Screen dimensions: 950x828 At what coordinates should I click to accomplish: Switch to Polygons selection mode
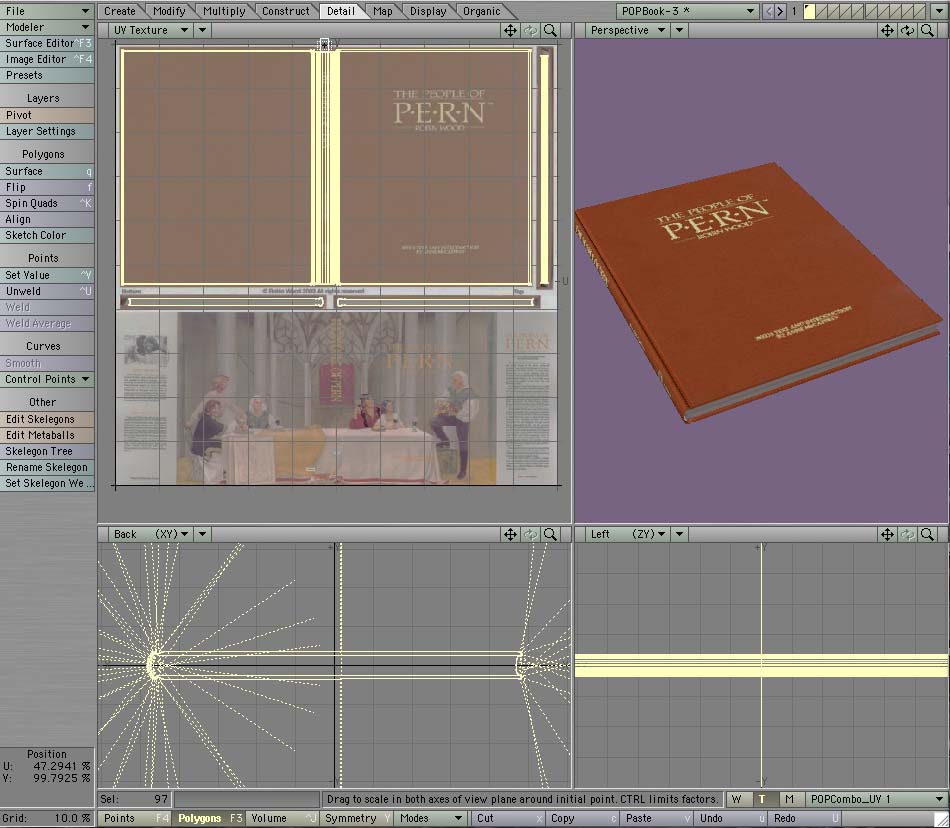pyautogui.click(x=209, y=818)
